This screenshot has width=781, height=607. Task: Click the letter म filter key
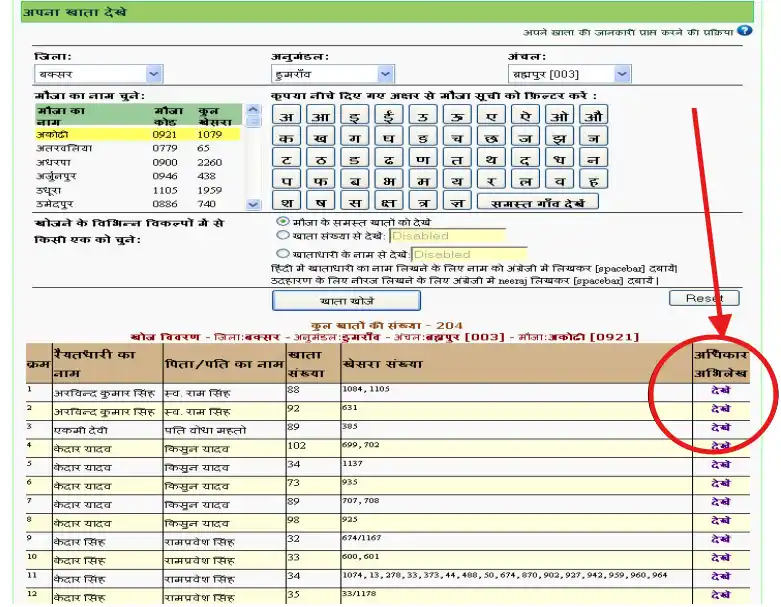click(423, 180)
